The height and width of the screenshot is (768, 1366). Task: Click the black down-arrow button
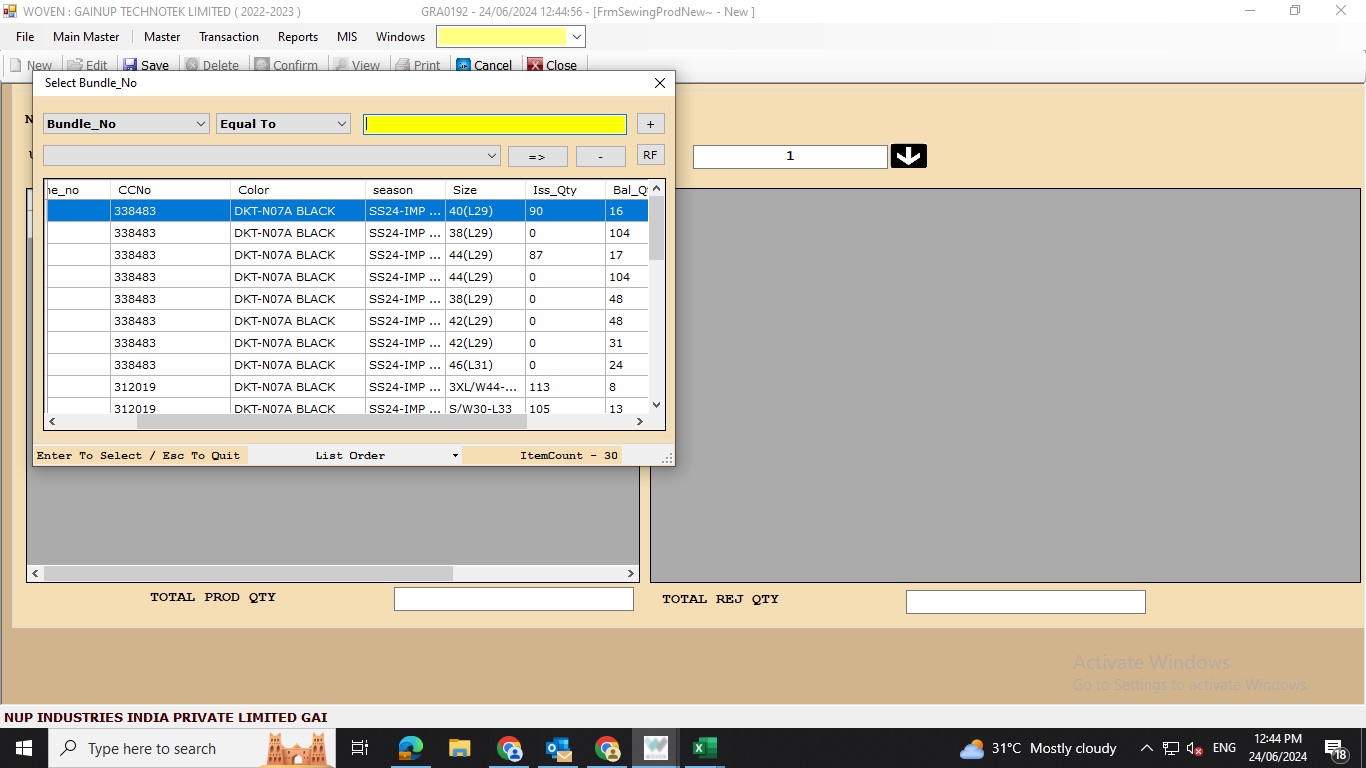click(908, 156)
